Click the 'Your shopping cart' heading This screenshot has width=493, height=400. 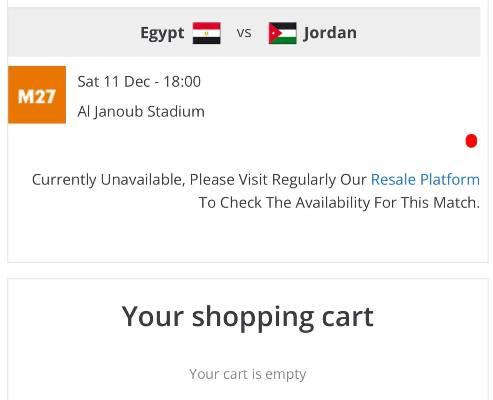[x=247, y=316]
